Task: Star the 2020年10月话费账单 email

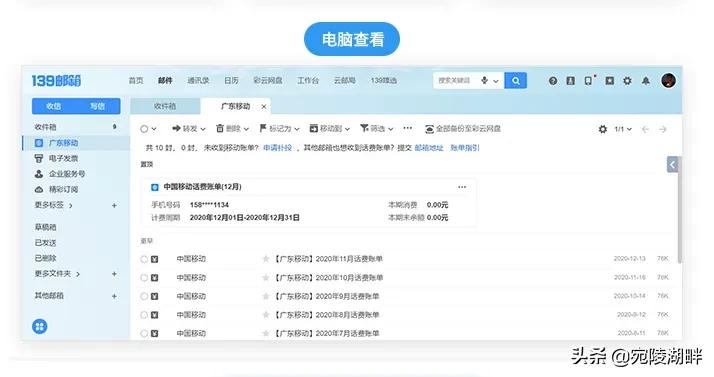Action: [x=266, y=278]
